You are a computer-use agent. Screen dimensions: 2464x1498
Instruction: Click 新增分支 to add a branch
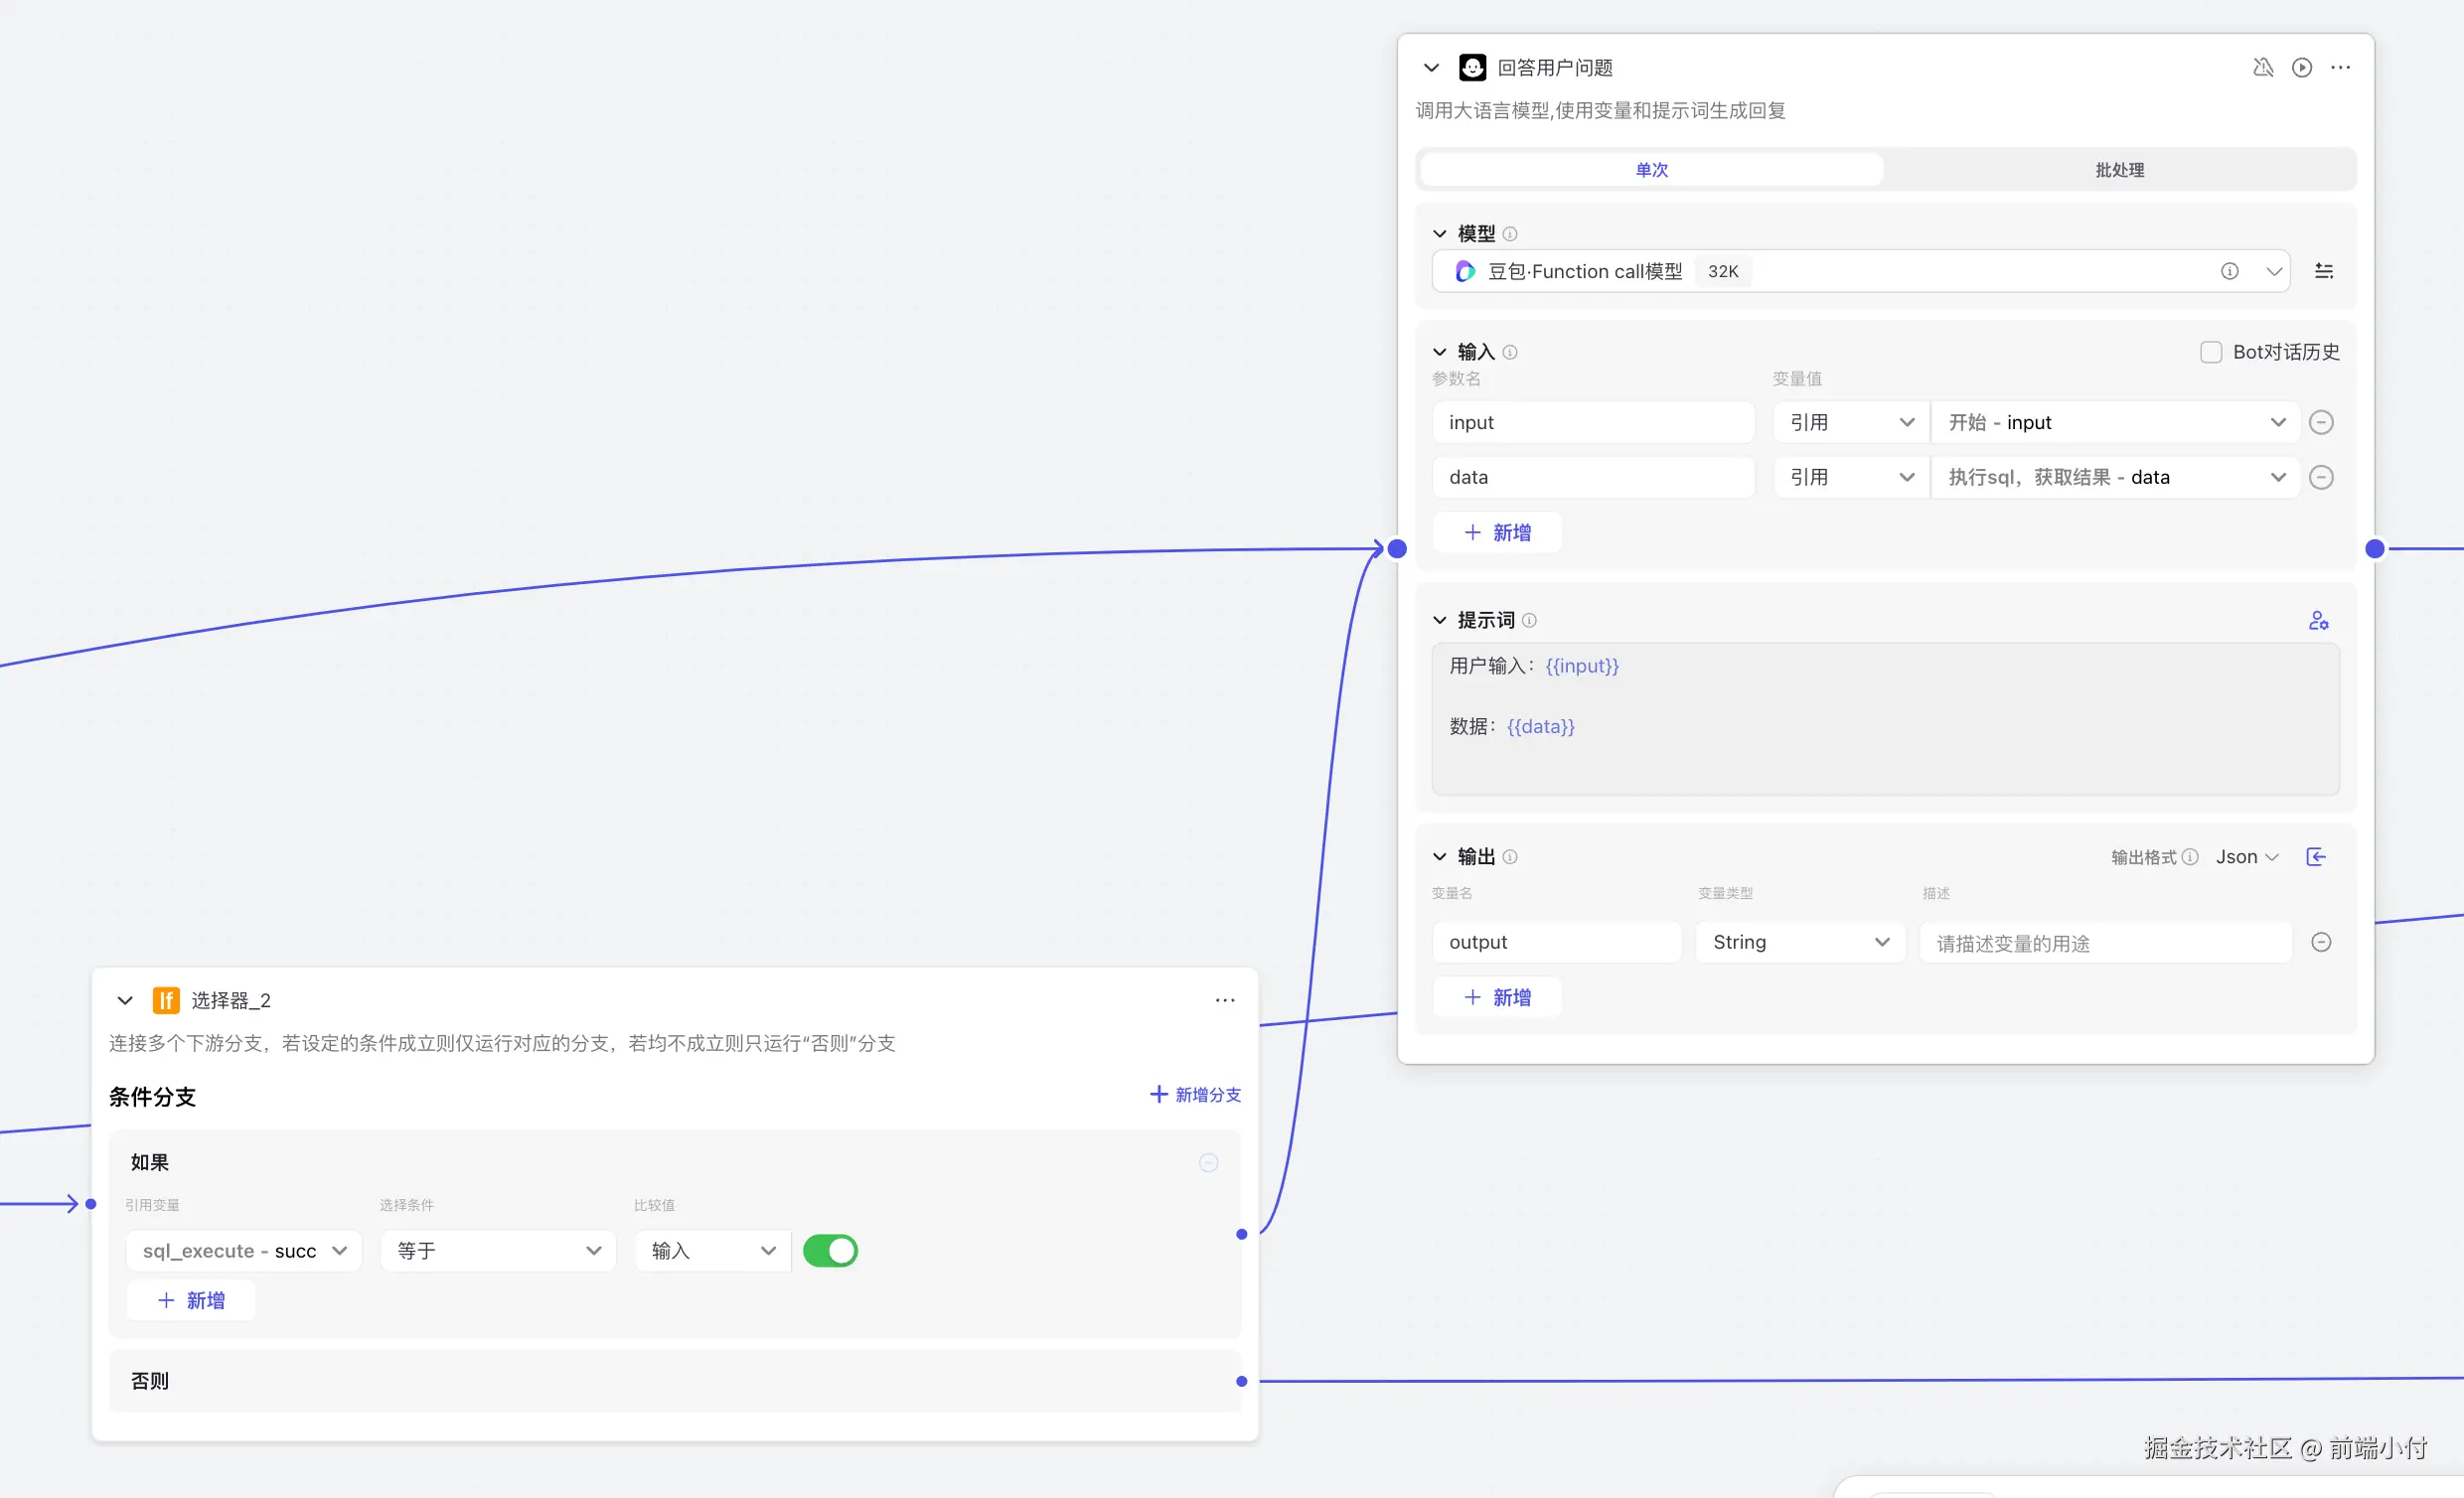(1195, 1094)
